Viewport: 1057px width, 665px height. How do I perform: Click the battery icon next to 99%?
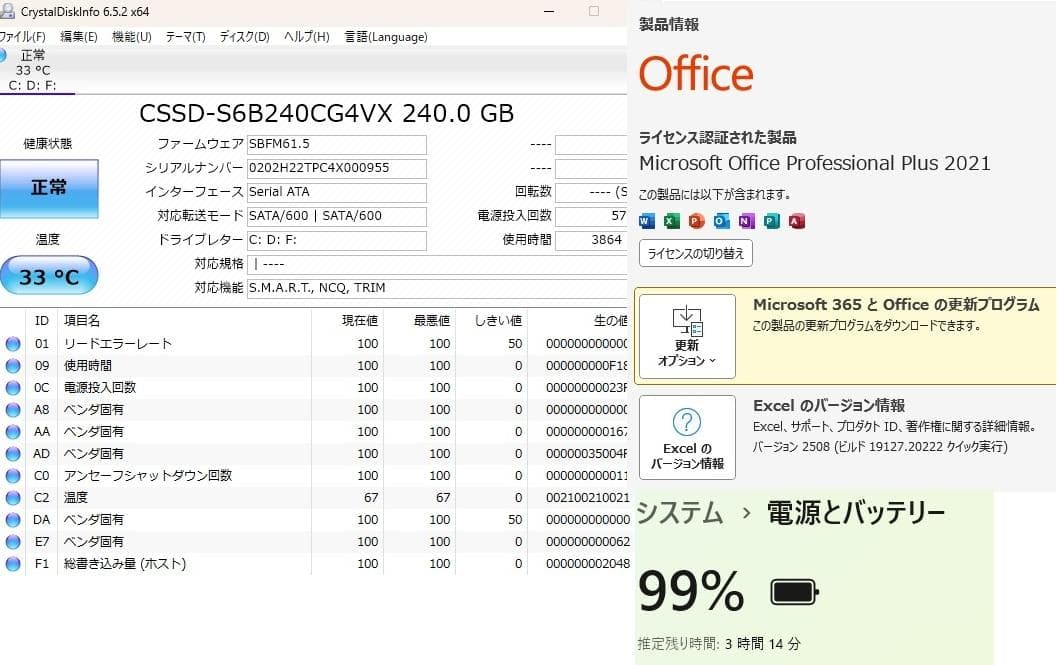793,591
